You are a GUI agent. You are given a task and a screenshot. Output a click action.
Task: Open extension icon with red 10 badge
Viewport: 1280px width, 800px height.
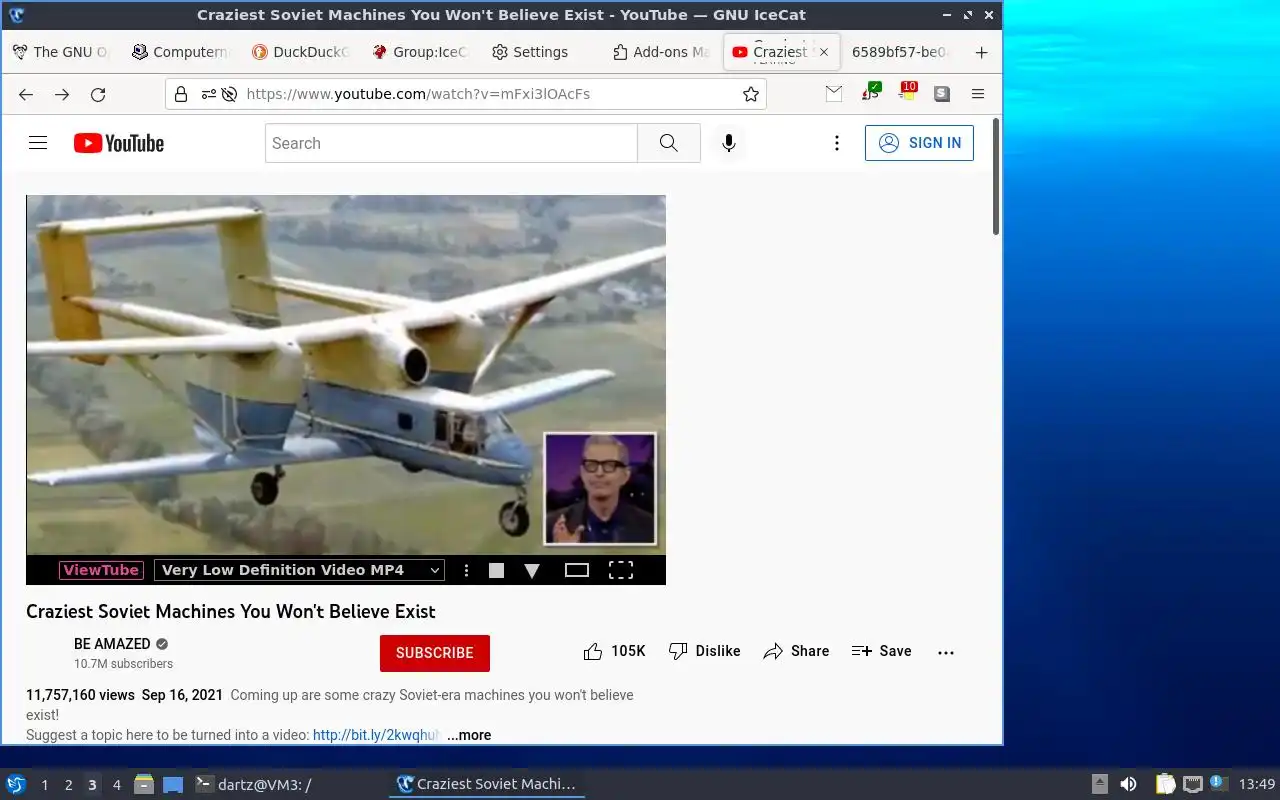tap(907, 92)
